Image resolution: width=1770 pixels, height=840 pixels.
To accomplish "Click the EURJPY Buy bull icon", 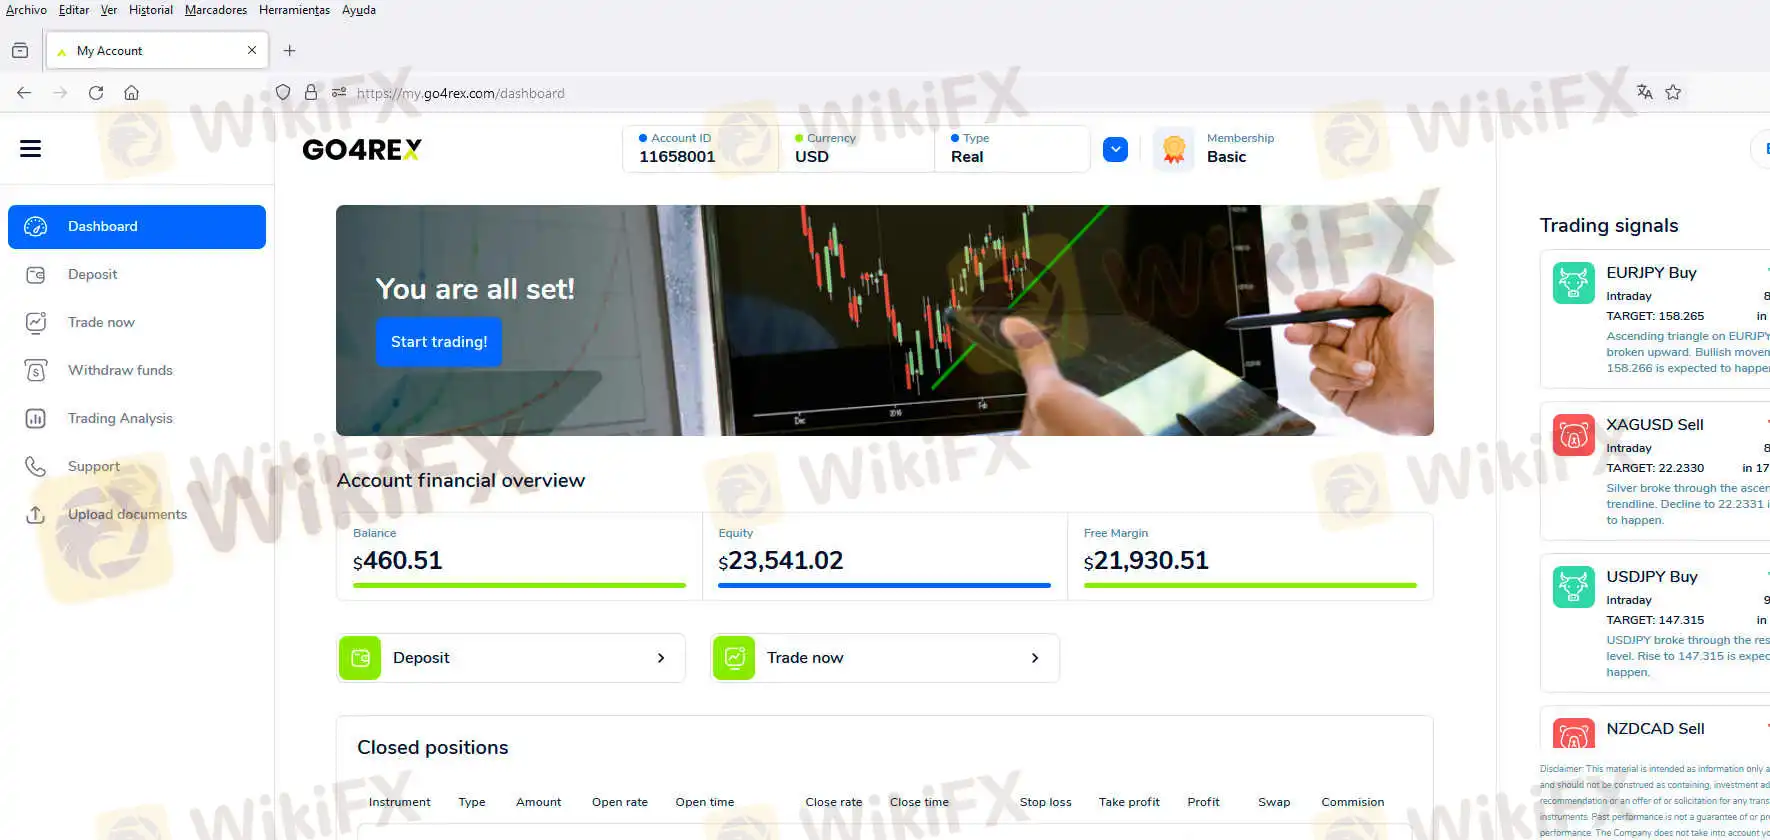I will (1573, 283).
